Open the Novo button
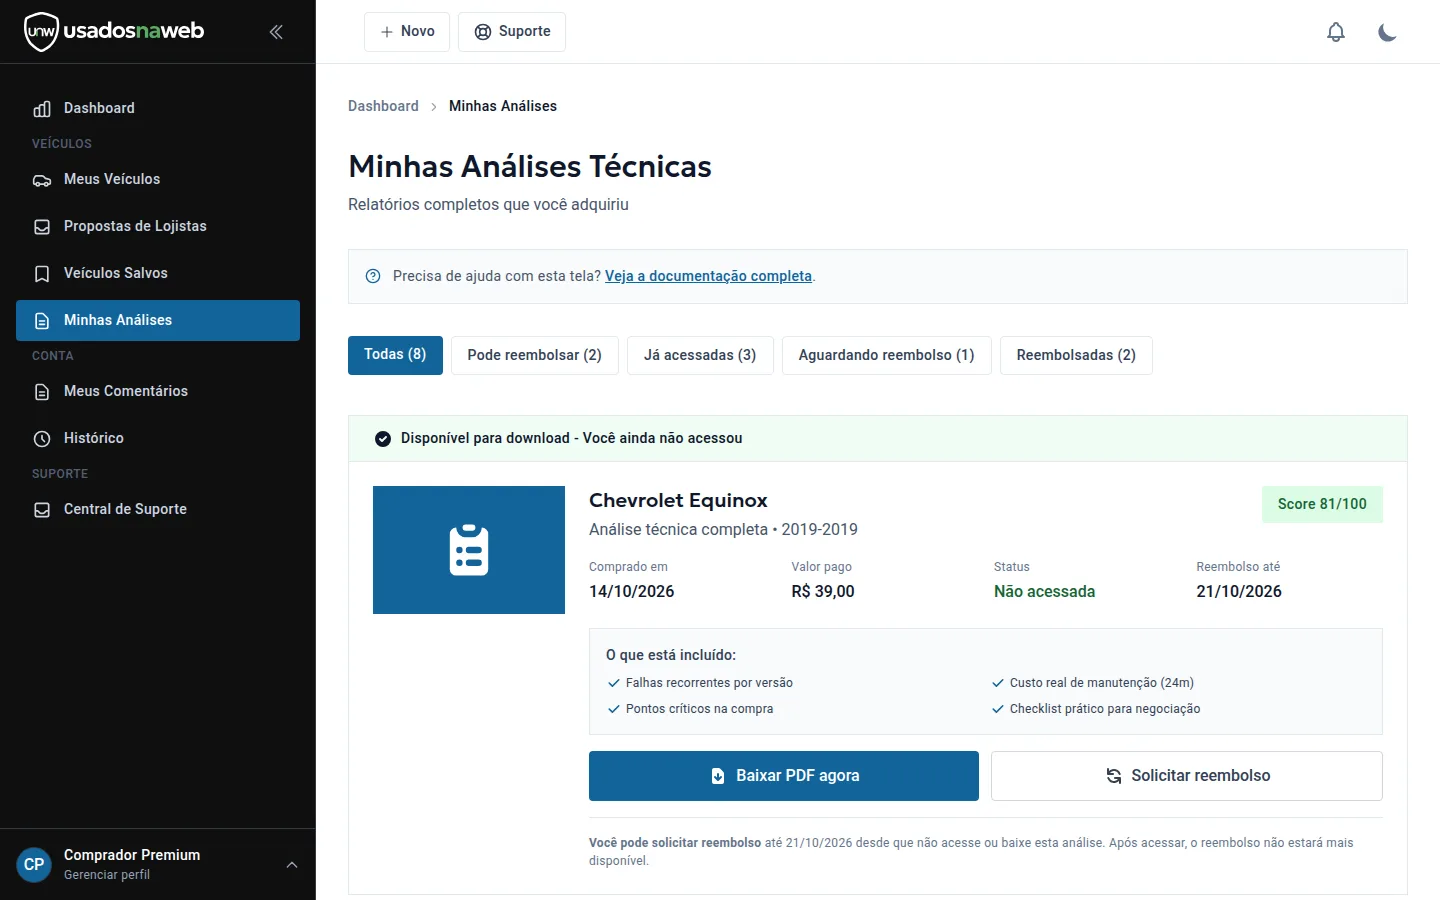 [x=407, y=32]
